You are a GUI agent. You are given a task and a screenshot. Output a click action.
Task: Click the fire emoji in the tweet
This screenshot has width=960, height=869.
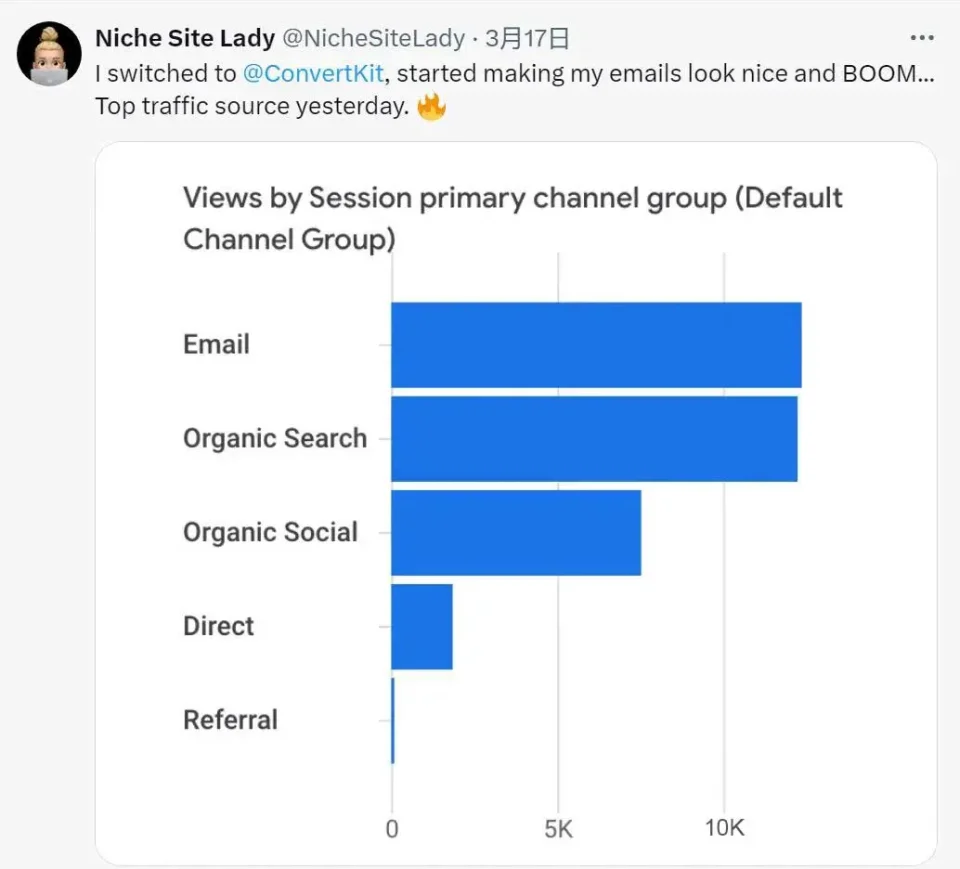[x=431, y=107]
